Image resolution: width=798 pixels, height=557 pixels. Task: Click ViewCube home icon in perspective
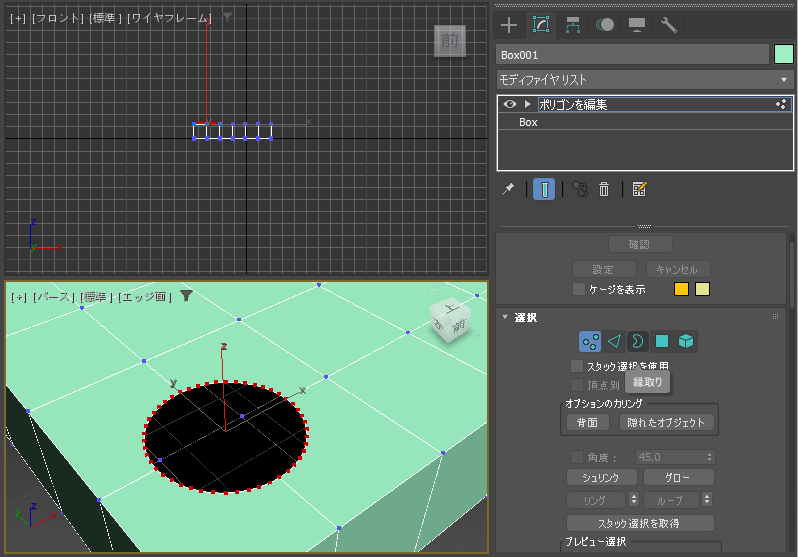coord(433,291)
